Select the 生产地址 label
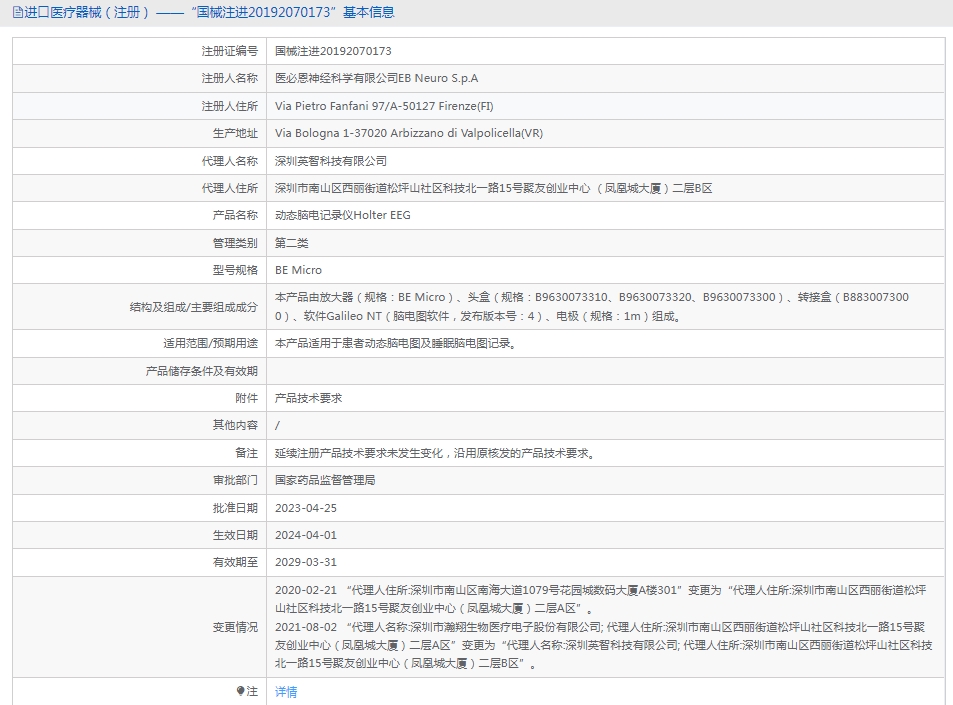The image size is (953, 705). 235,133
